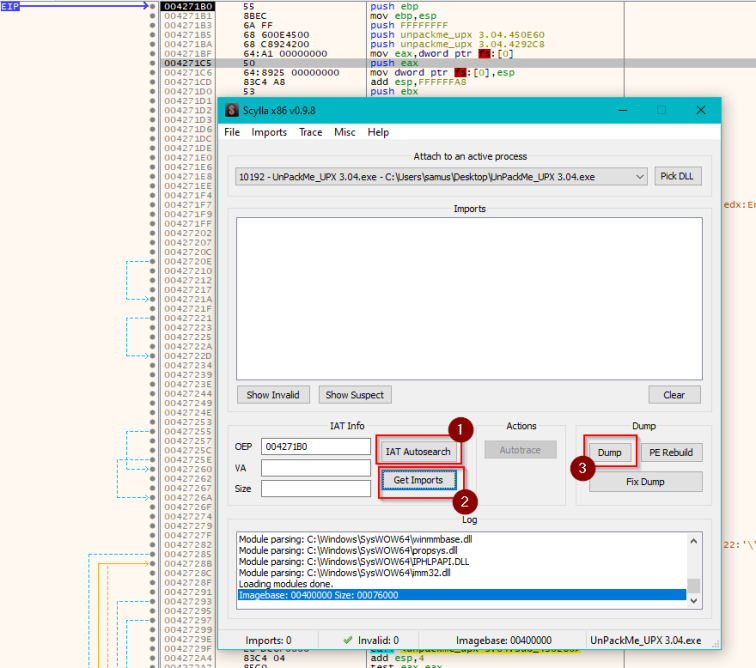Click the Fix Dump button

click(645, 482)
